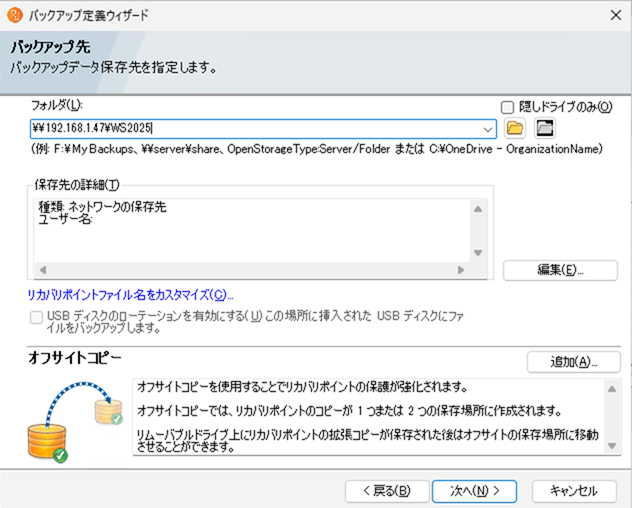Click the network folder browse icon

click(545, 128)
